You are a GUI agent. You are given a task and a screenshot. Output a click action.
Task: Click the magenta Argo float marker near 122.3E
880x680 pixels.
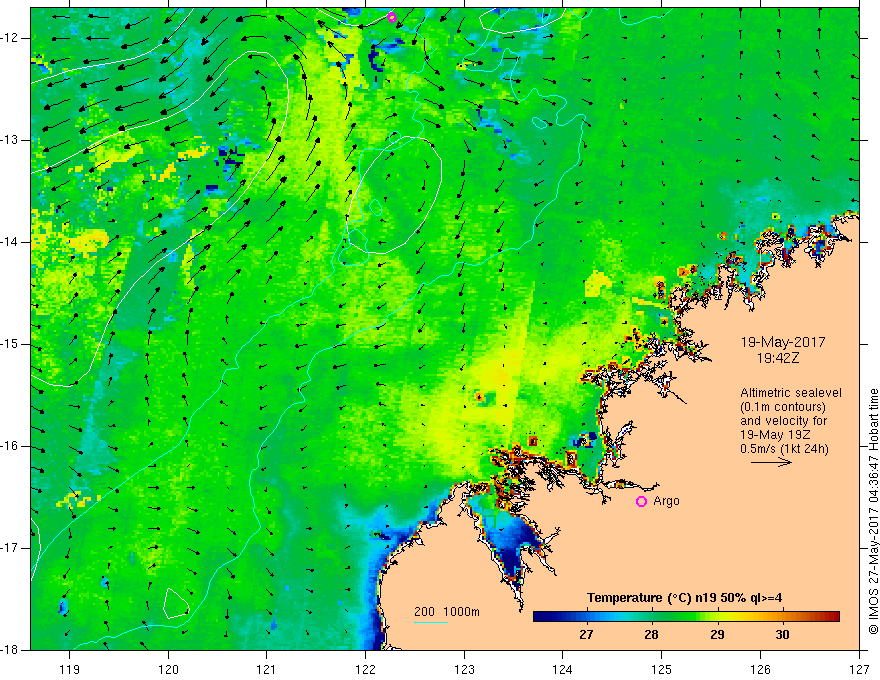point(392,17)
